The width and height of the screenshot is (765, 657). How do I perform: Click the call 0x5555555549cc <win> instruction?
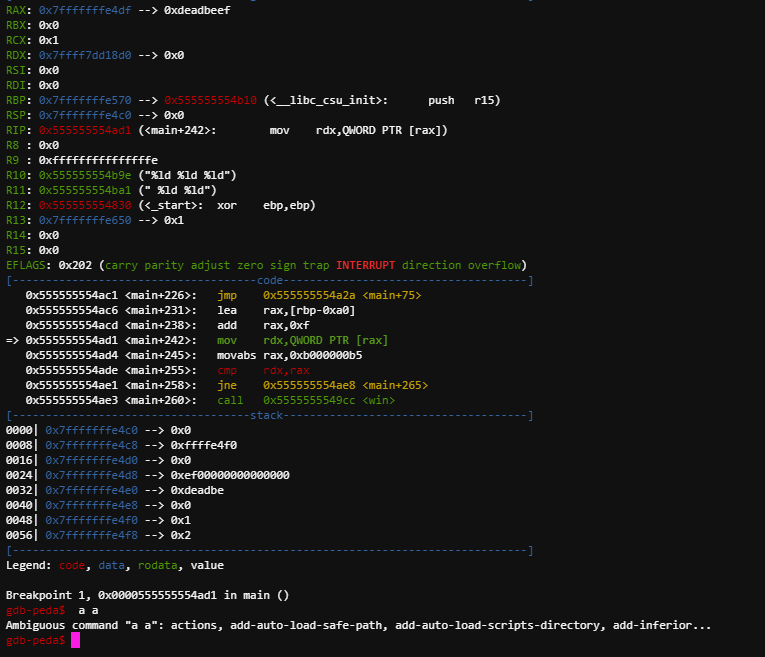pyautogui.click(x=306, y=400)
